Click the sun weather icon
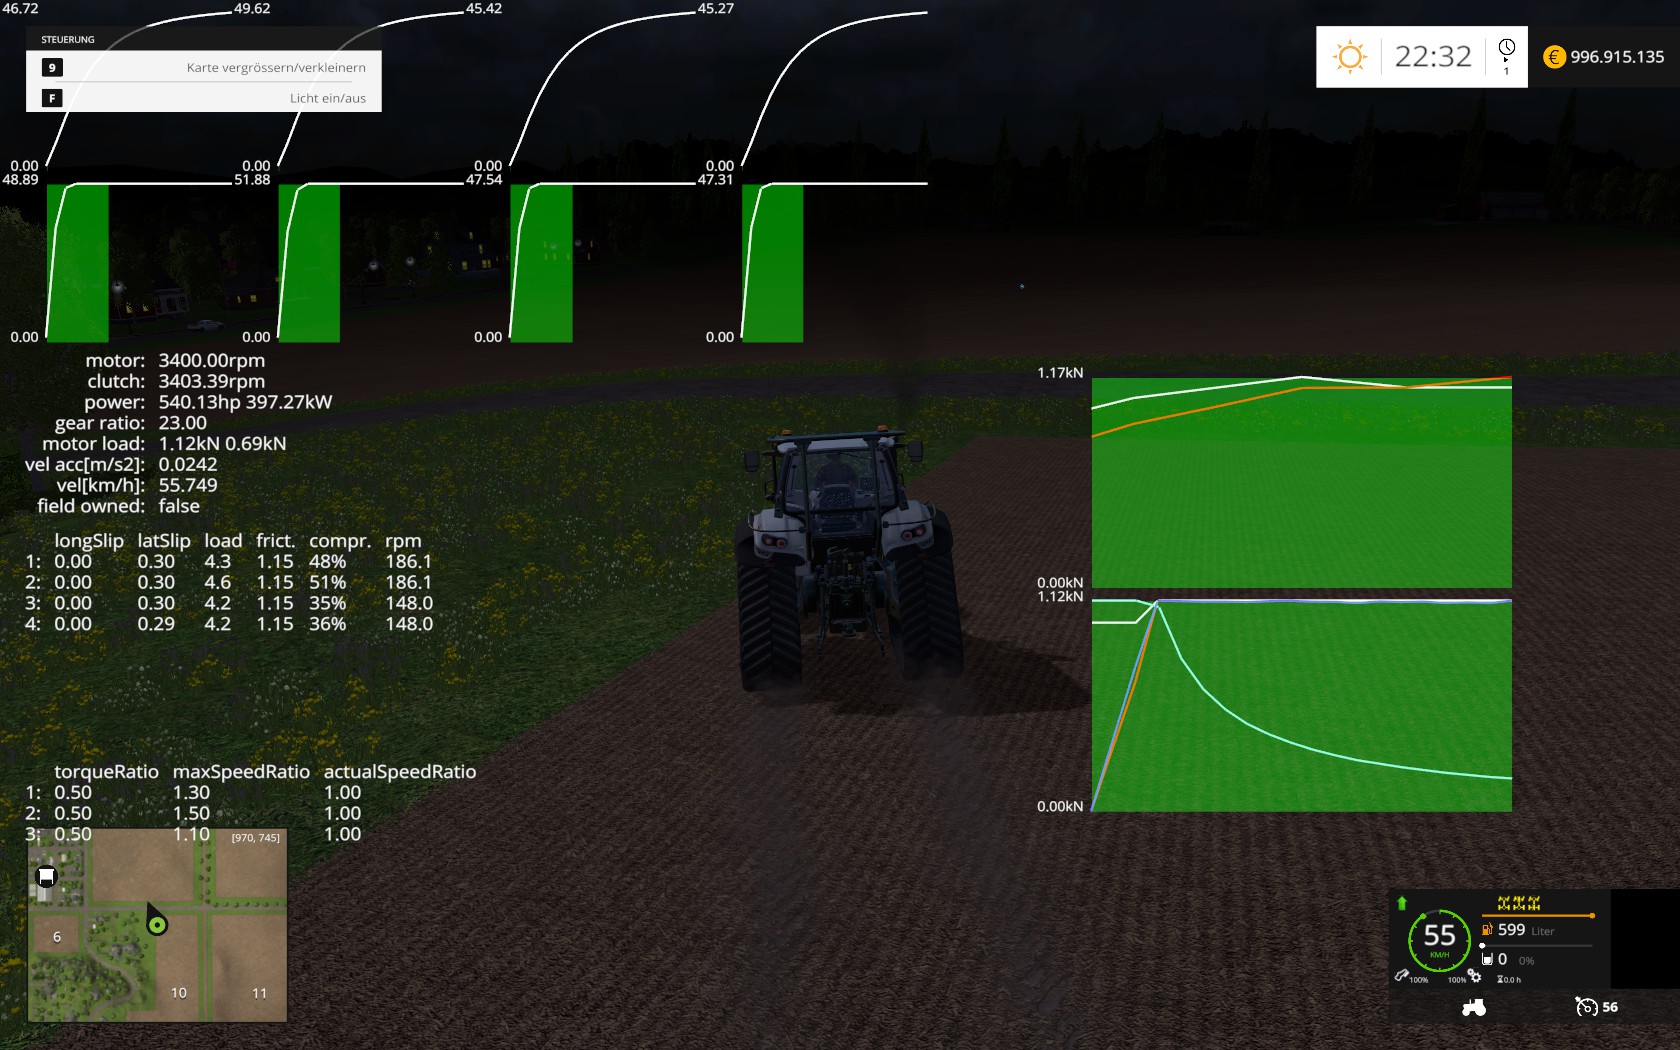 point(1350,57)
